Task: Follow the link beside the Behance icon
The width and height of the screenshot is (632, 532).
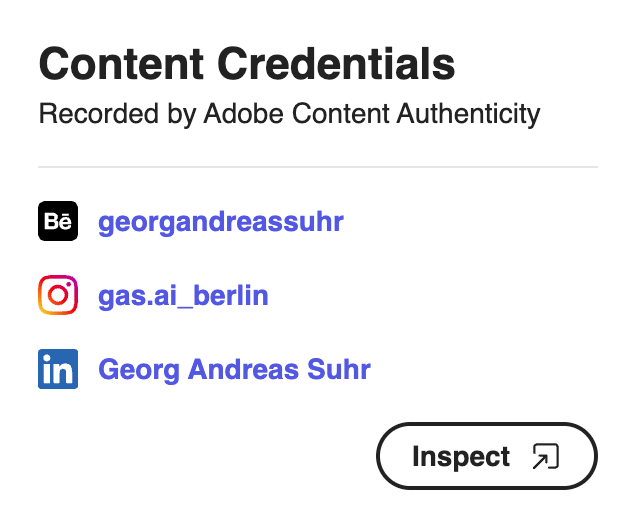Action: coord(221,222)
